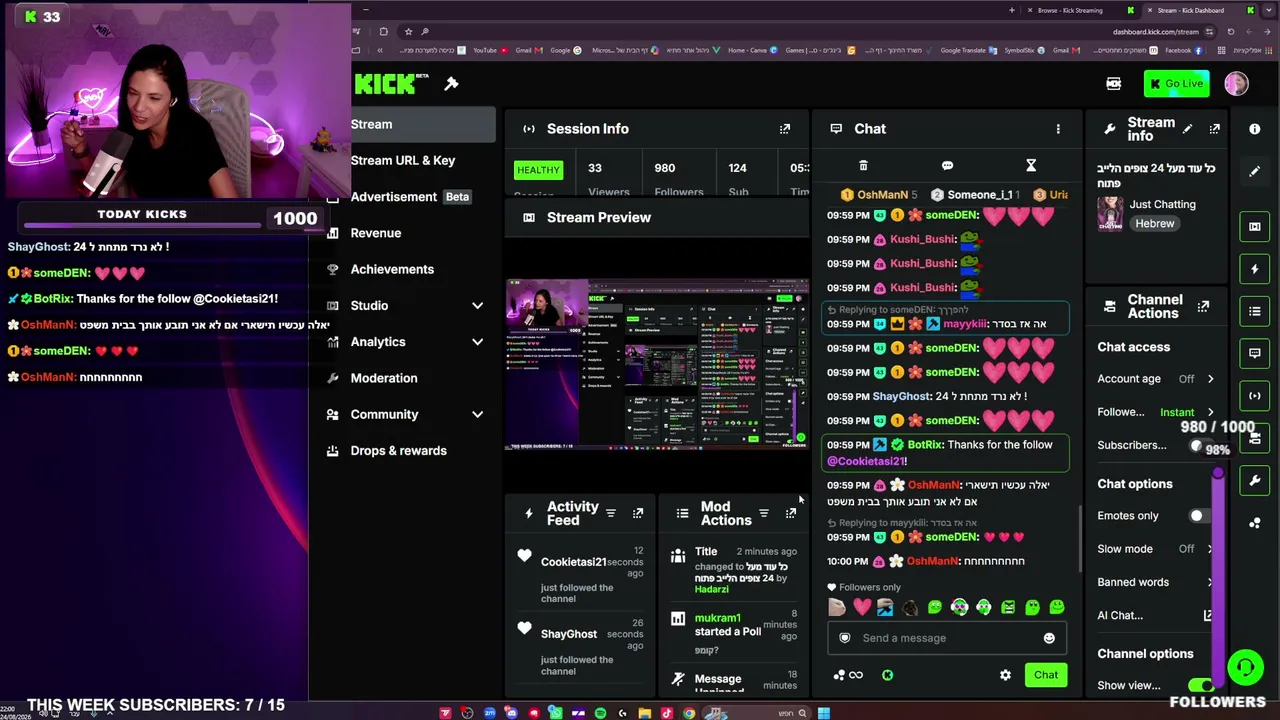The image size is (1280, 720).
Task: Pop out the Mod Actions panel
Action: coord(790,513)
